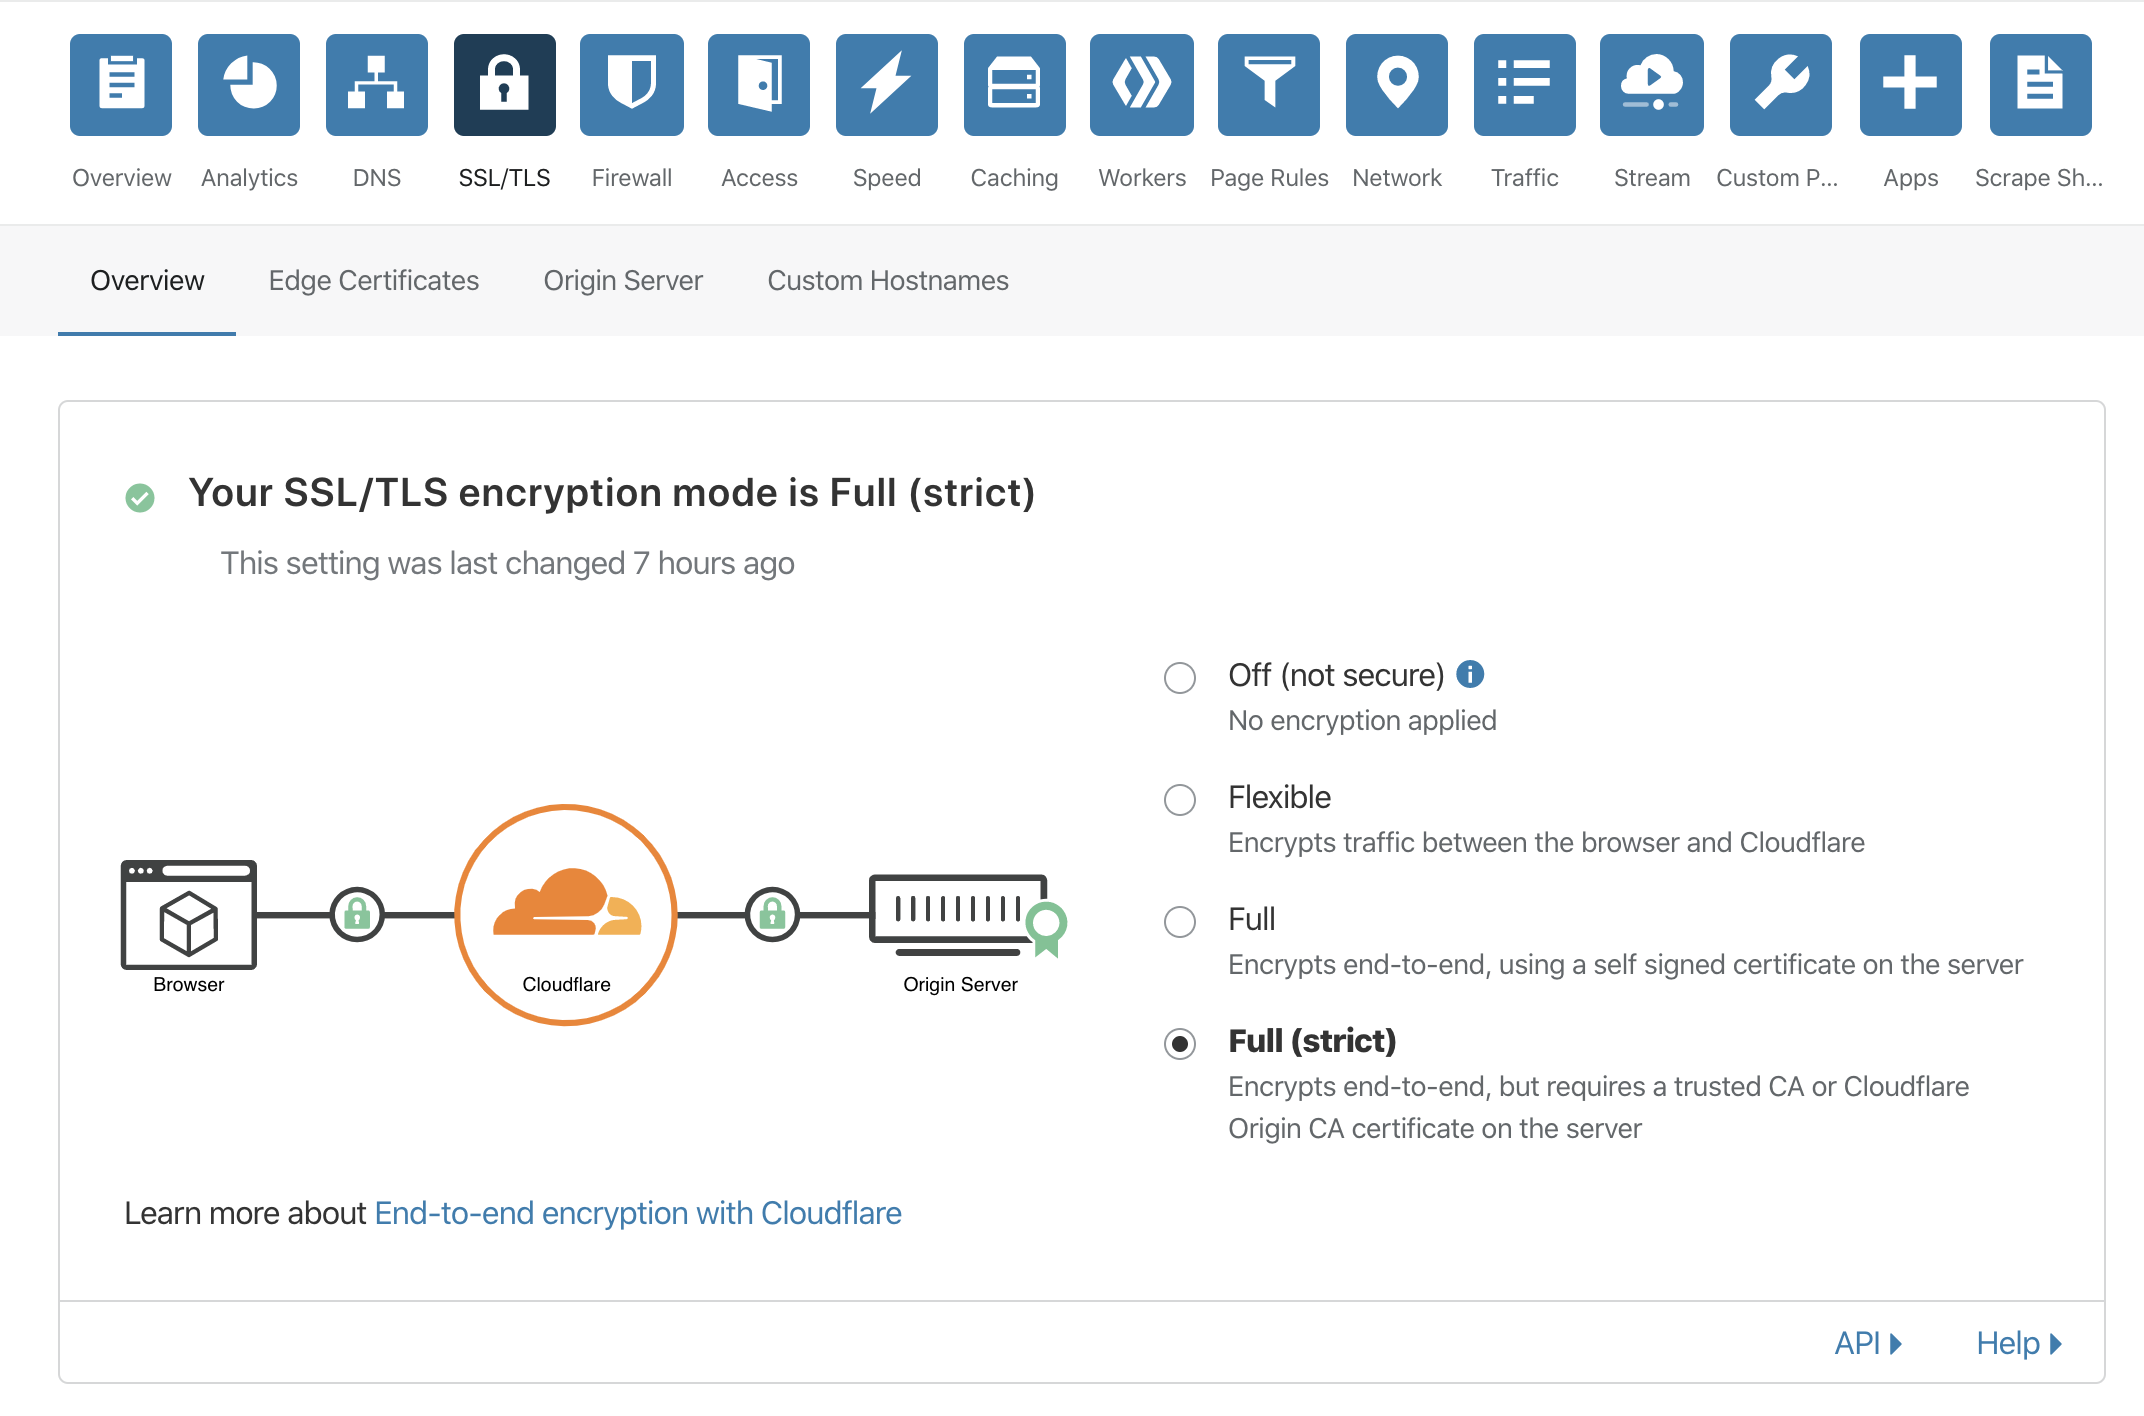Select the Full (strict) radio button
The image size is (2144, 1416).
[x=1180, y=1044]
